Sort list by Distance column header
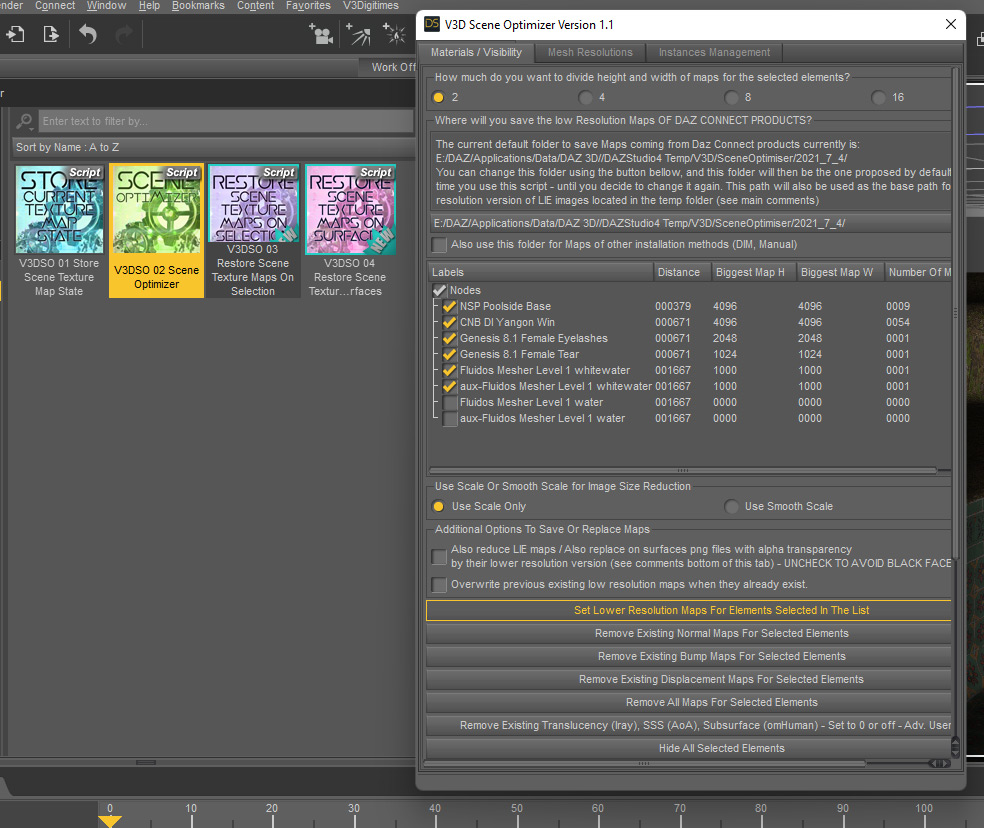 click(682, 272)
